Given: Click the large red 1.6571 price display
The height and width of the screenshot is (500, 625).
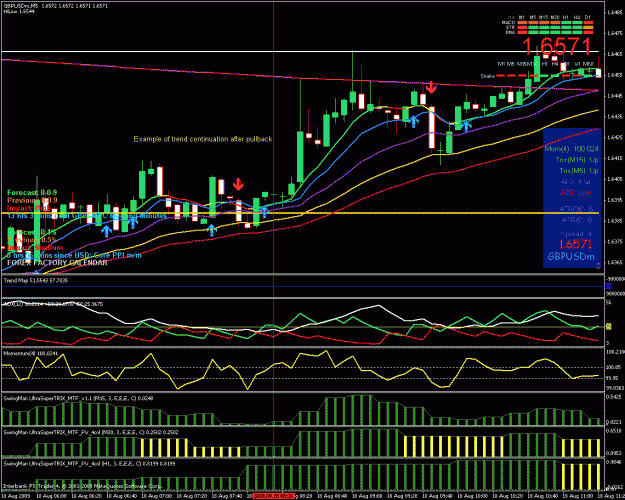Looking at the screenshot, I should pyautogui.click(x=557, y=46).
